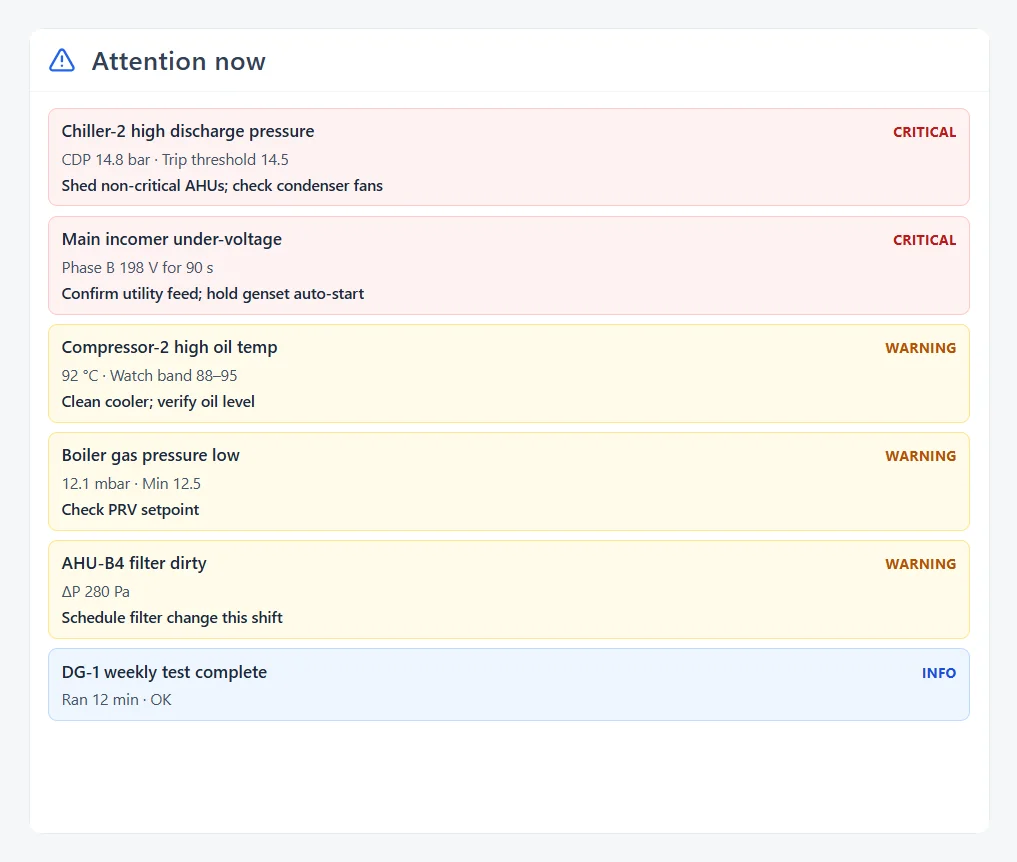This screenshot has height=862, width=1017.
Task: Open the Main incomer under-voltage alert
Action: (x=508, y=265)
